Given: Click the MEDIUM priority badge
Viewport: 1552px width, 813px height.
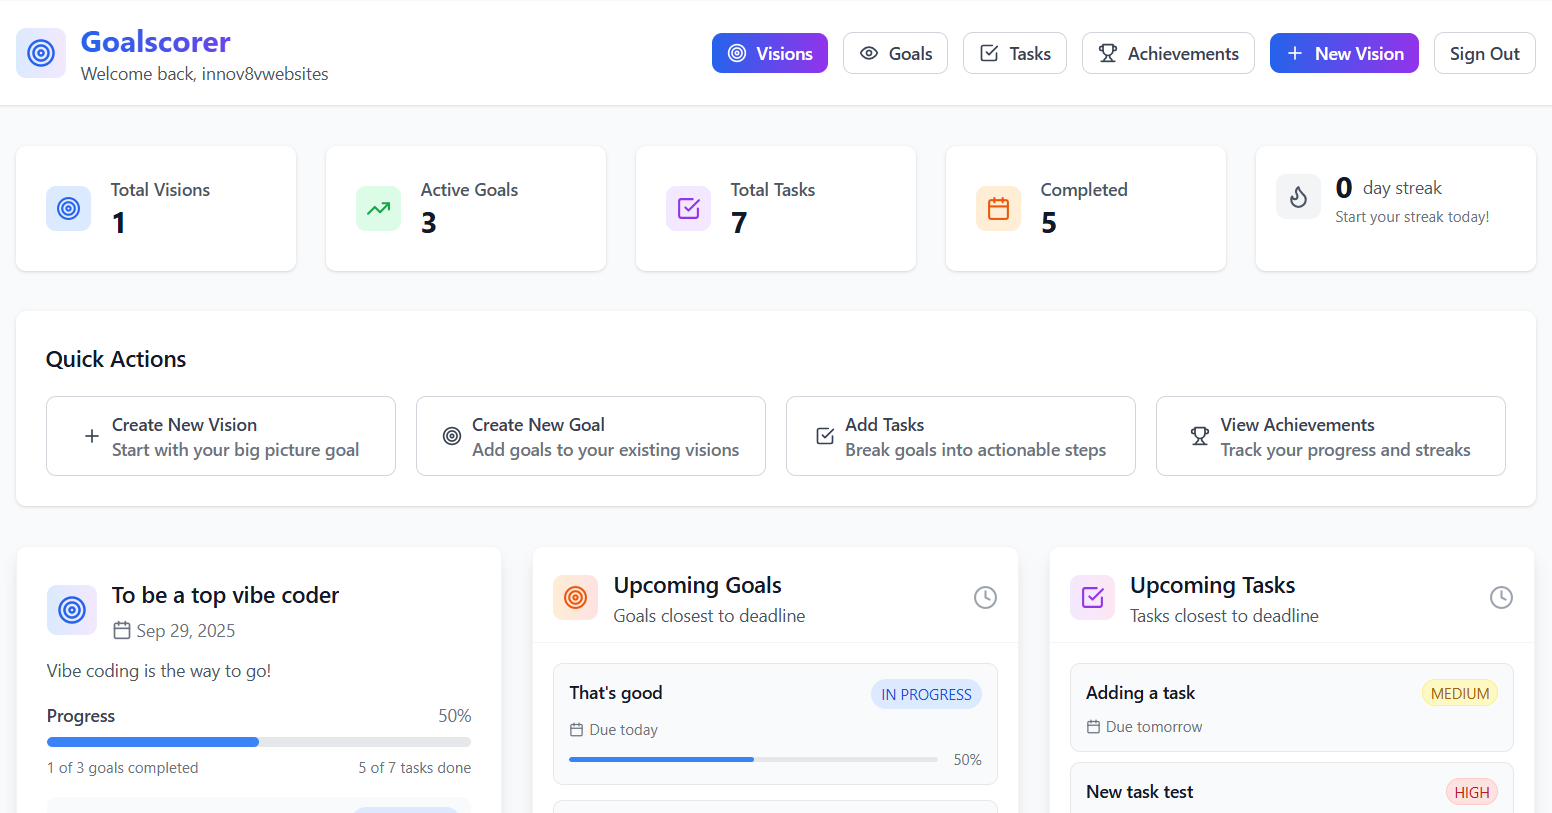Looking at the screenshot, I should [1460, 693].
